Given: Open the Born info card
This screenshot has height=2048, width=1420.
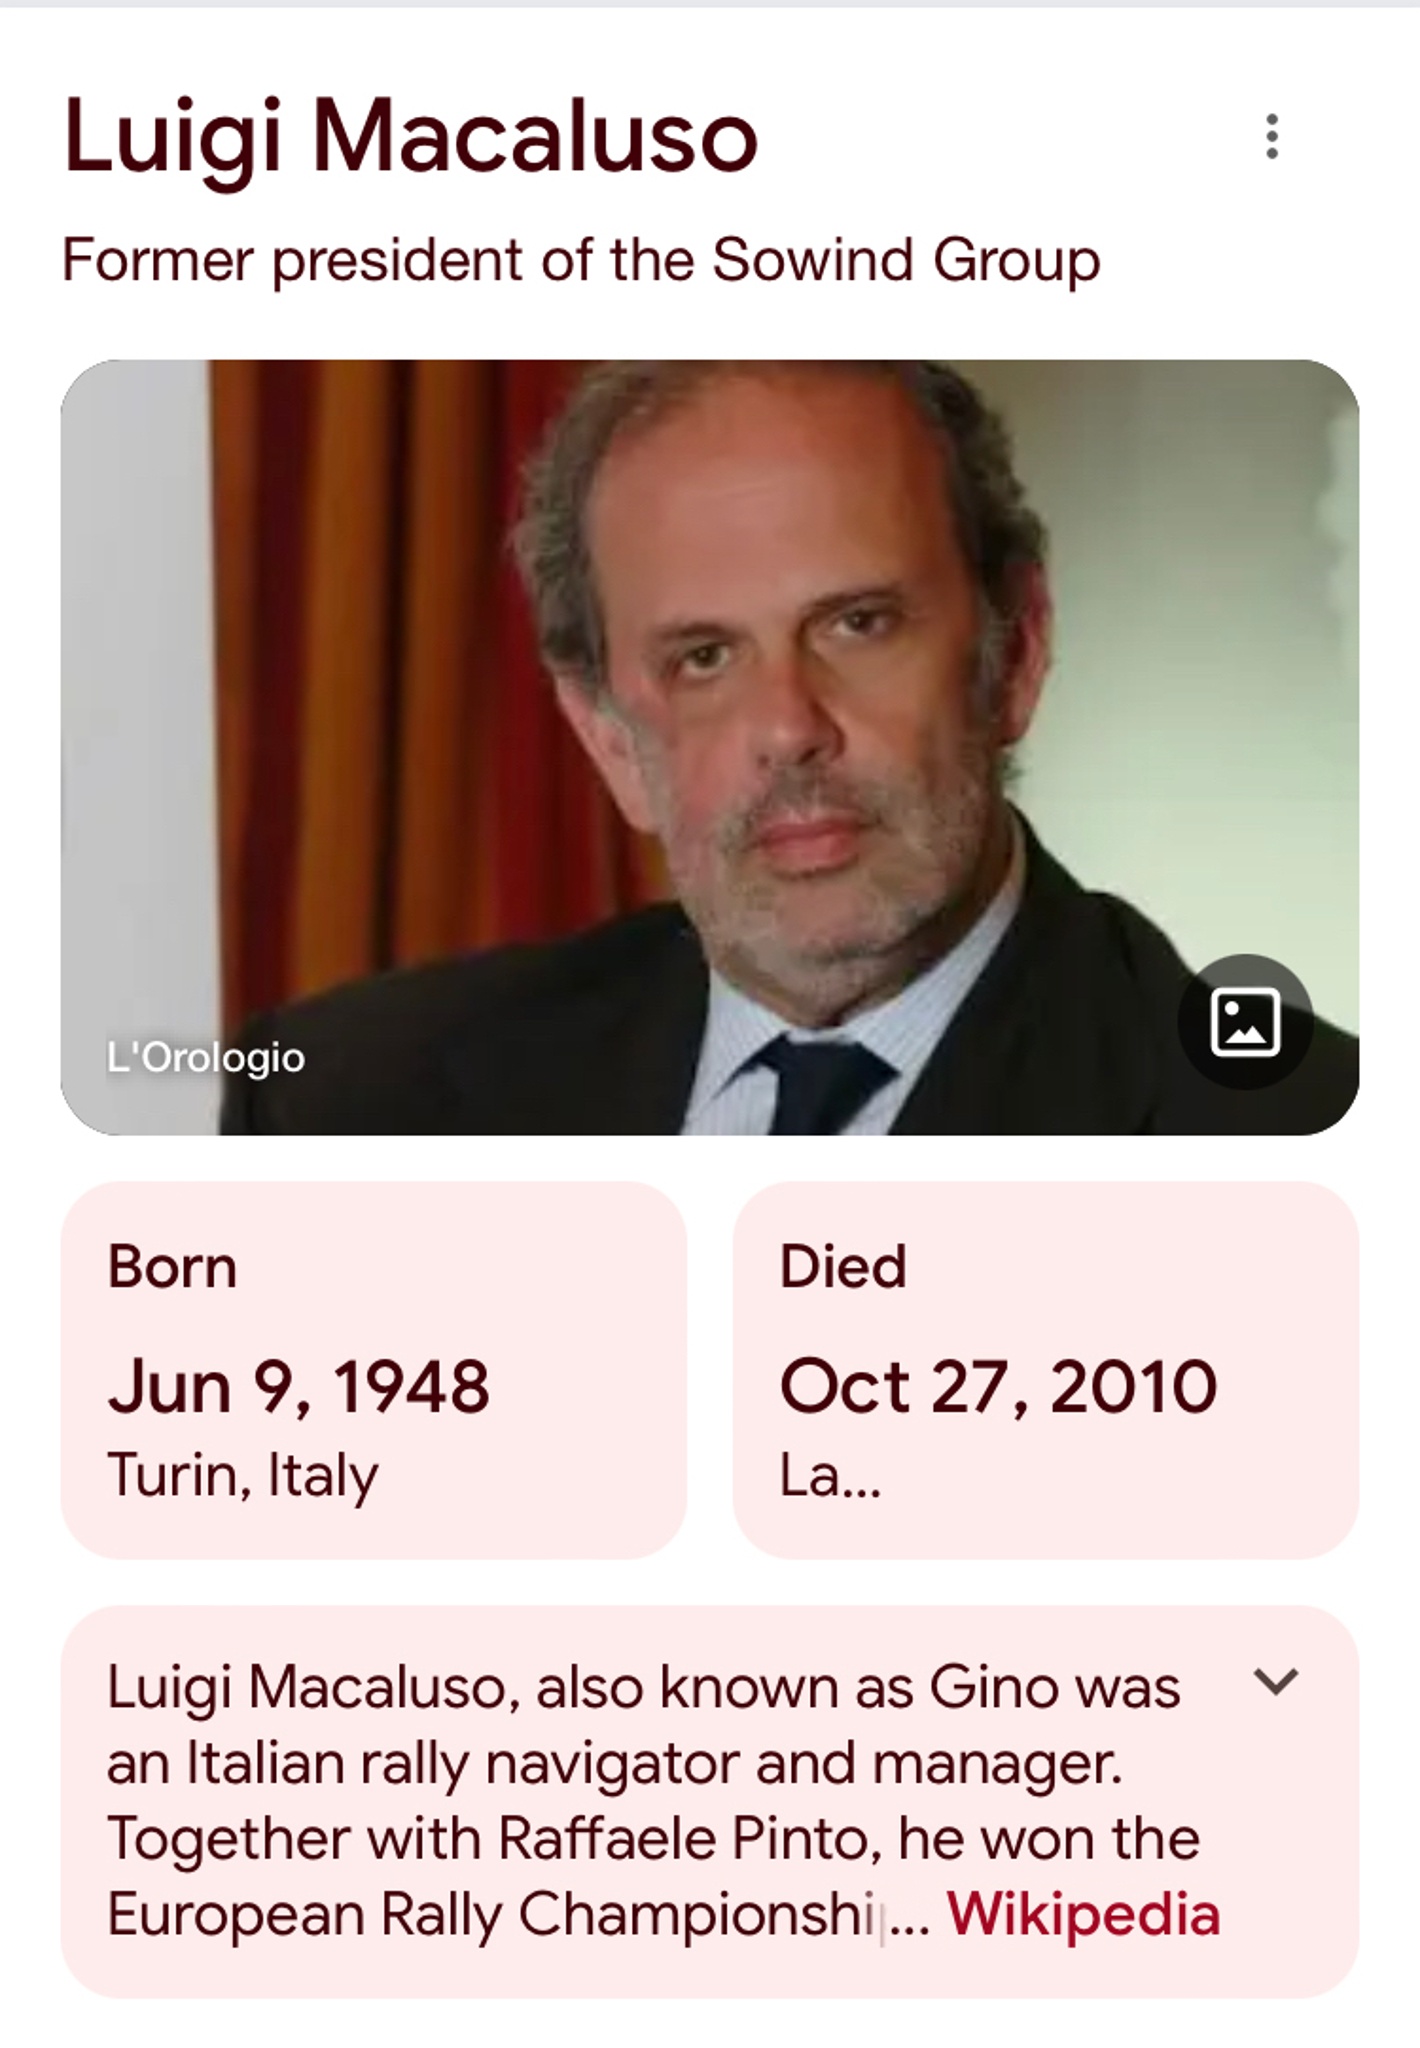Looking at the screenshot, I should (374, 1370).
